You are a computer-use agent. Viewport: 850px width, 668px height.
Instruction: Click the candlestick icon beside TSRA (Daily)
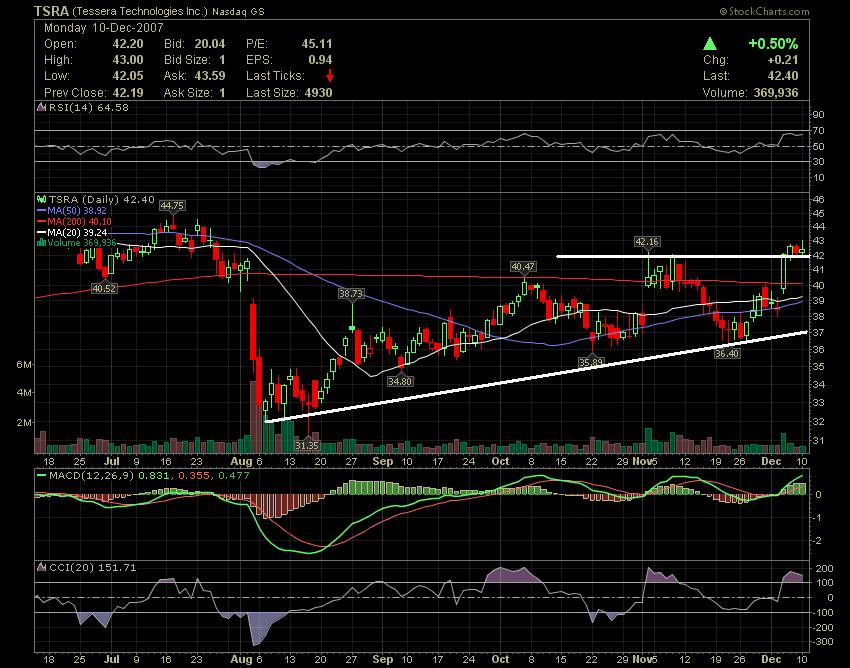tap(42, 200)
